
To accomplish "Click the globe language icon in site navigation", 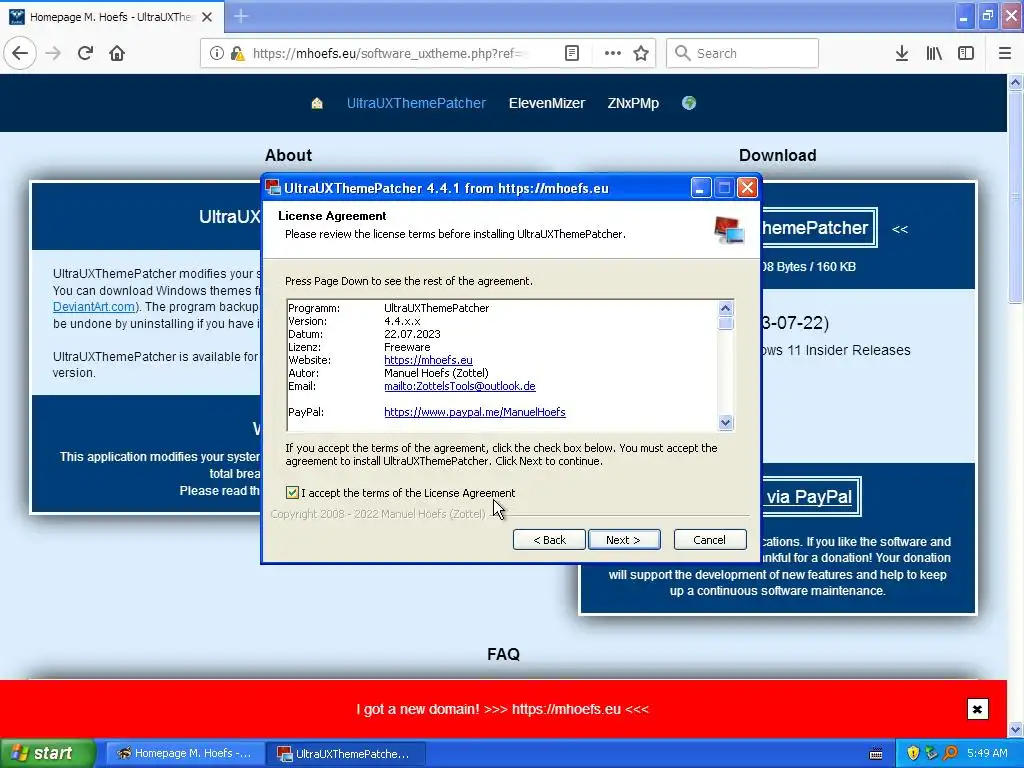I will point(689,103).
